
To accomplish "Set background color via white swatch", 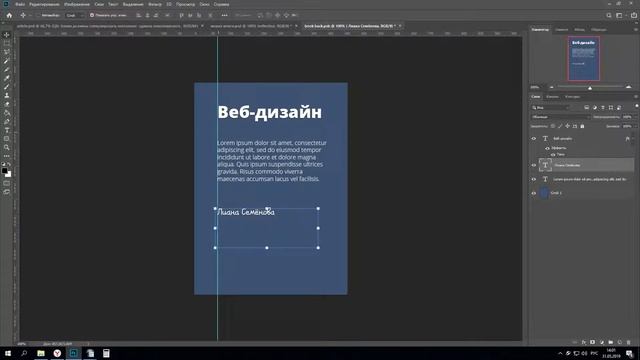I will (9, 175).
